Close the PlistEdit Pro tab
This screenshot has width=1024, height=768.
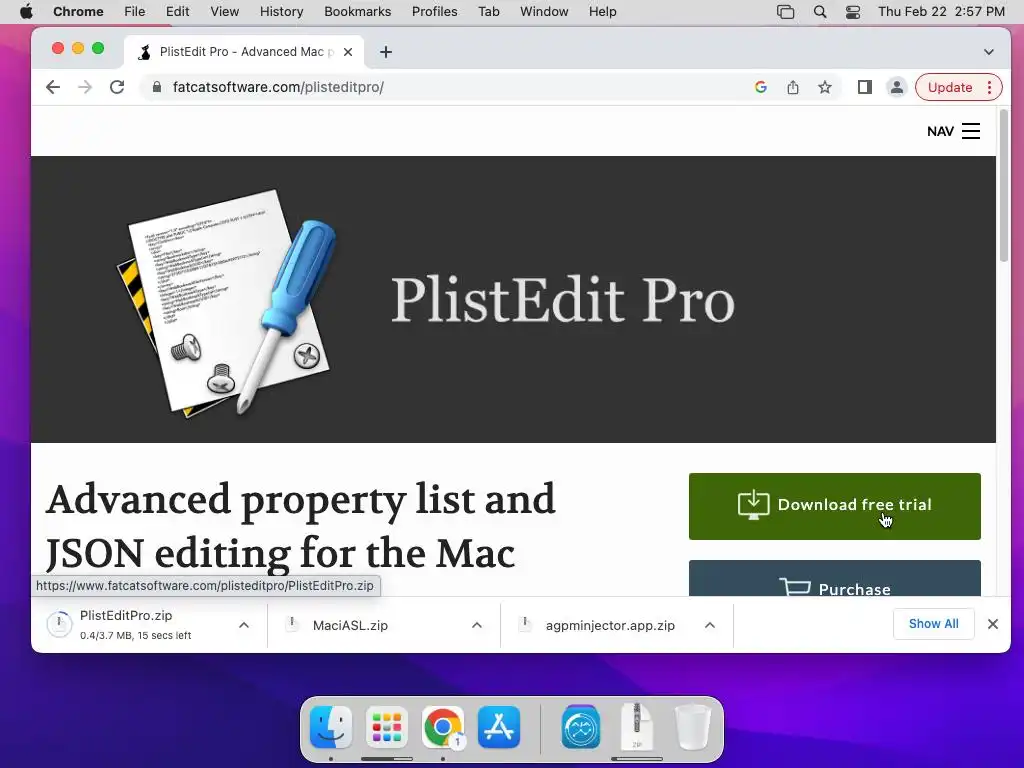pyautogui.click(x=348, y=52)
